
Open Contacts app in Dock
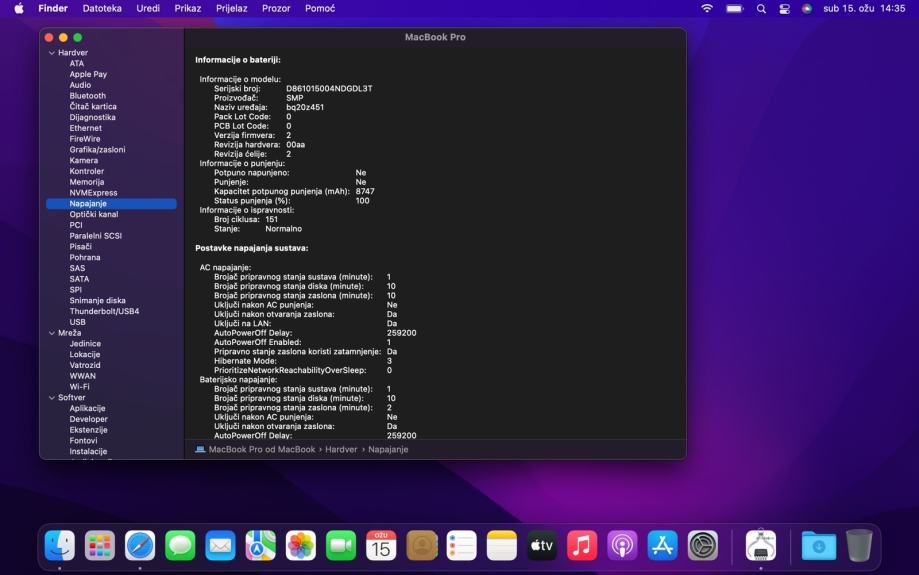421,545
